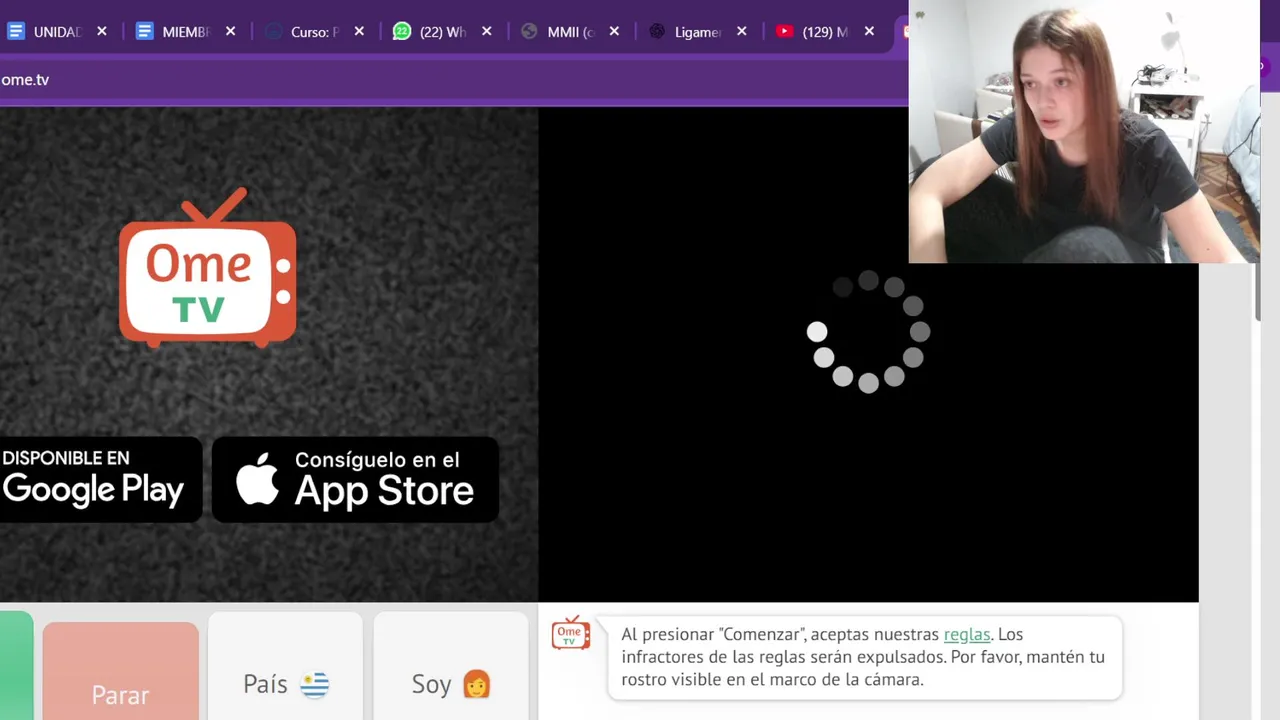Open the App Store download badge
1280x720 pixels.
point(355,479)
